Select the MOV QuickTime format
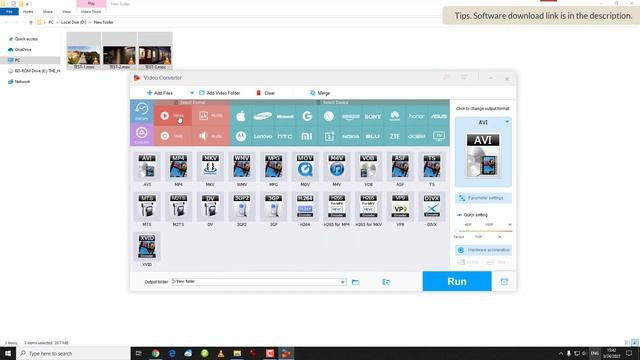The height and width of the screenshot is (360, 640). pyautogui.click(x=305, y=167)
